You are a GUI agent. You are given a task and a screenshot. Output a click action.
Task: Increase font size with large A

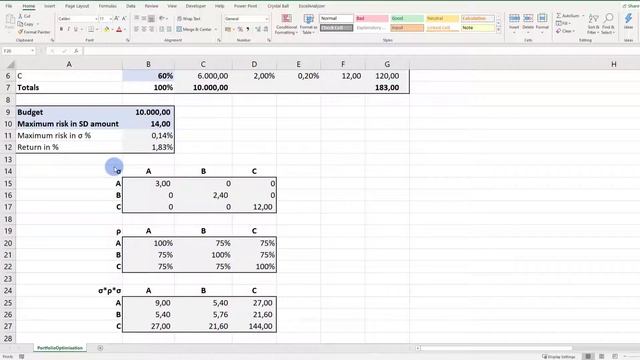117,19
